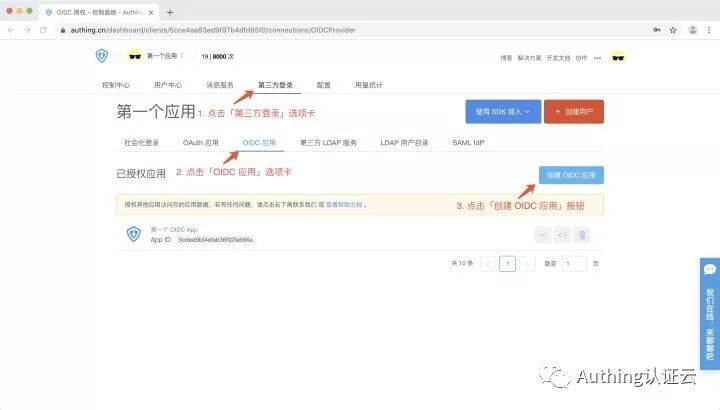Viewport: 720px width, 410px height.
Task: Click the browser address bar URL
Action: pyautogui.click(x=213, y=30)
